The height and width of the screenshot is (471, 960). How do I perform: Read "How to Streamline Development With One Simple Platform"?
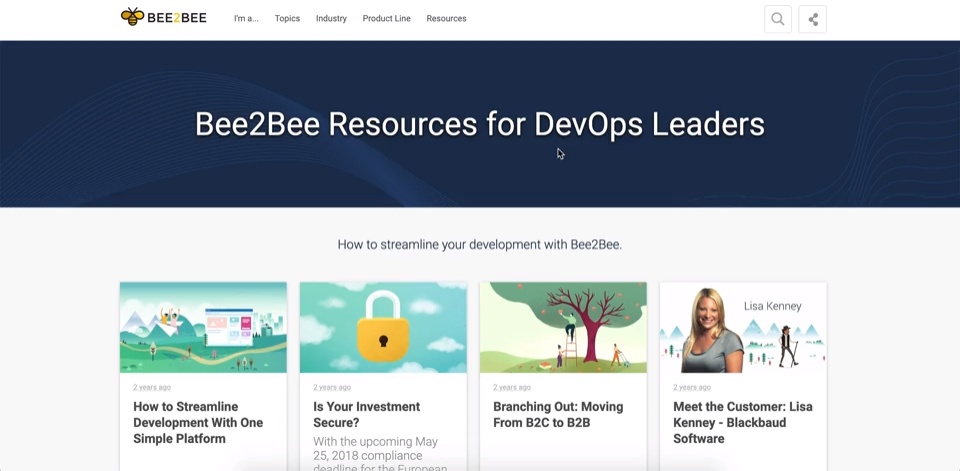pos(198,422)
